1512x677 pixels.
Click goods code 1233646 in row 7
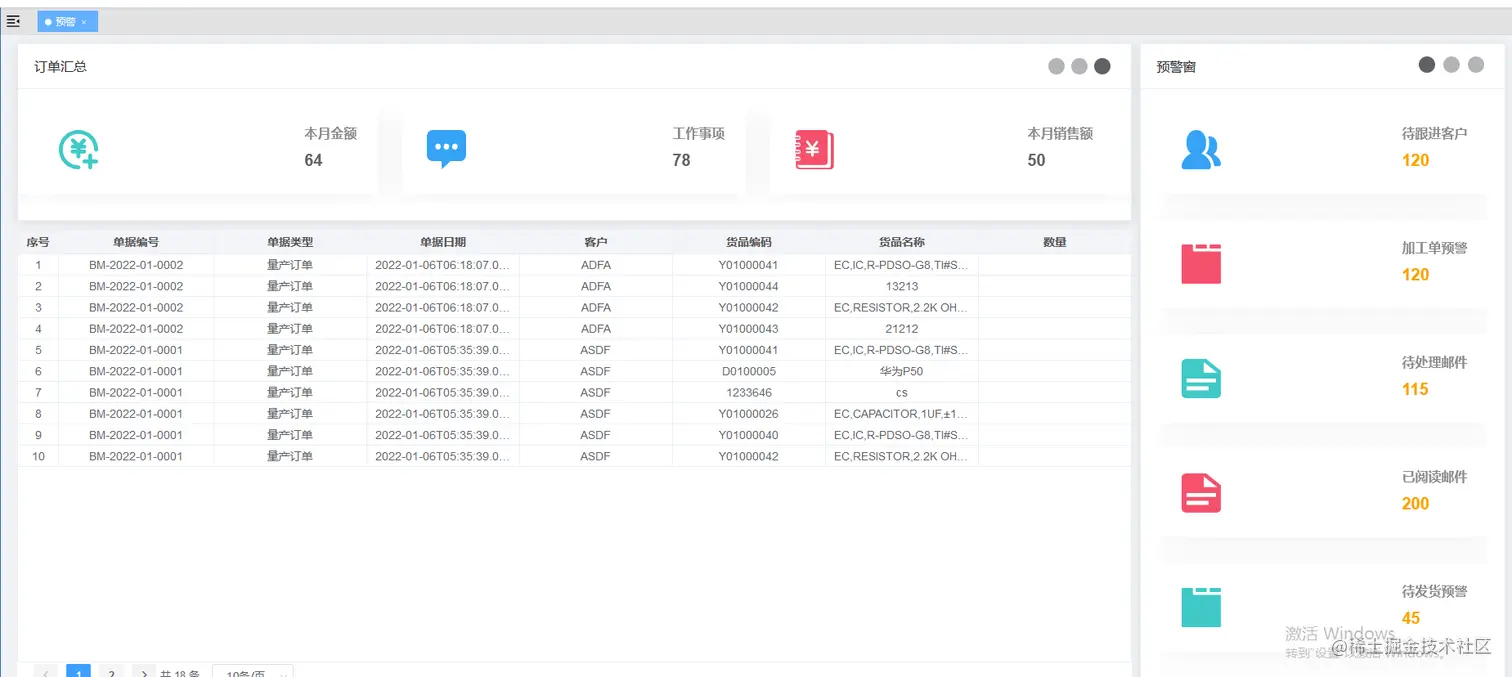tap(749, 393)
